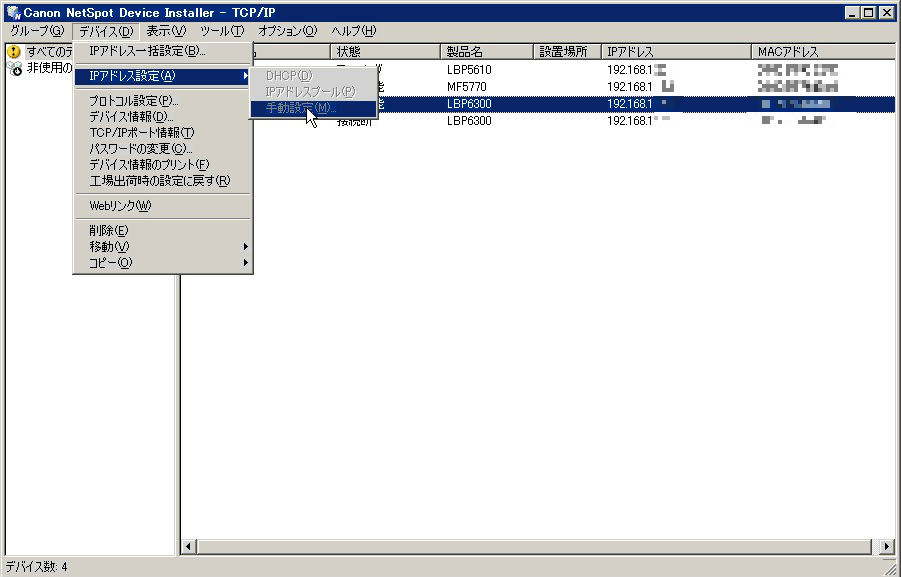901x577 pixels.
Task: Click the IP address of MF5770
Action: pyautogui.click(x=640, y=87)
